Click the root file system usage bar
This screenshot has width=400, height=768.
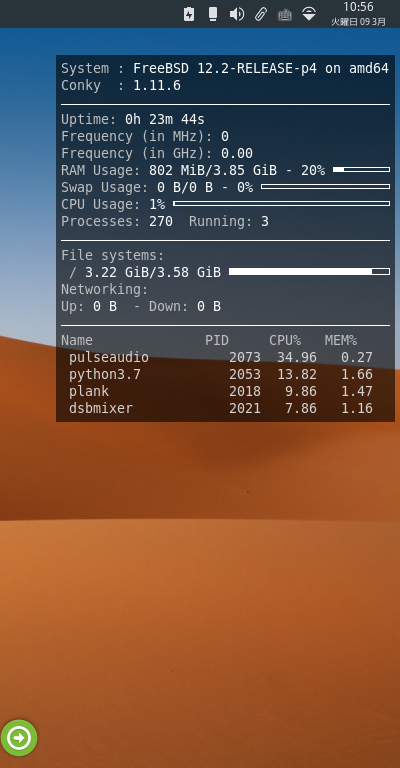[x=309, y=271]
